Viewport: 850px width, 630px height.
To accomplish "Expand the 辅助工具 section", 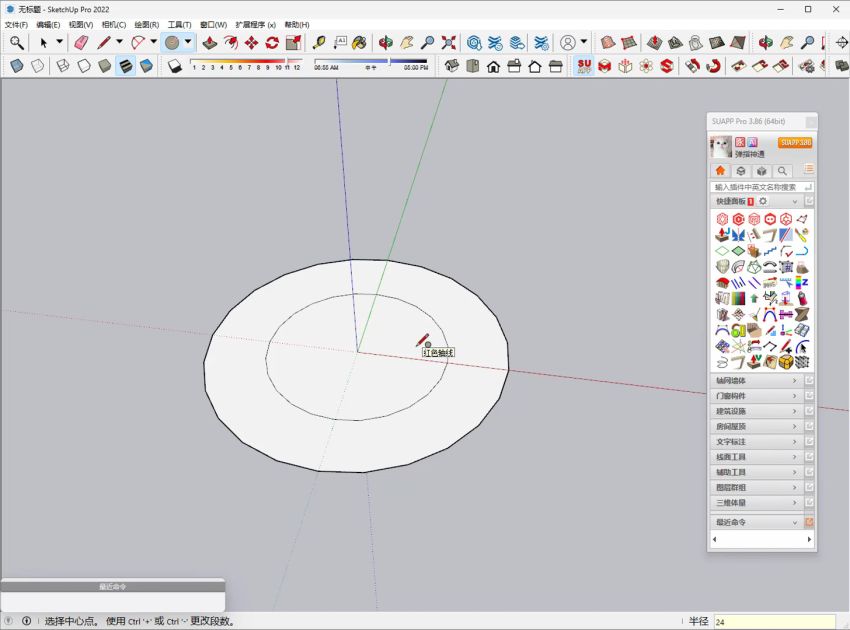I will click(755, 472).
